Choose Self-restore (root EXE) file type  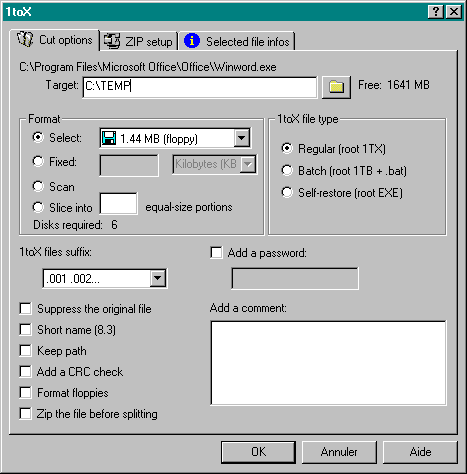(x=287, y=193)
